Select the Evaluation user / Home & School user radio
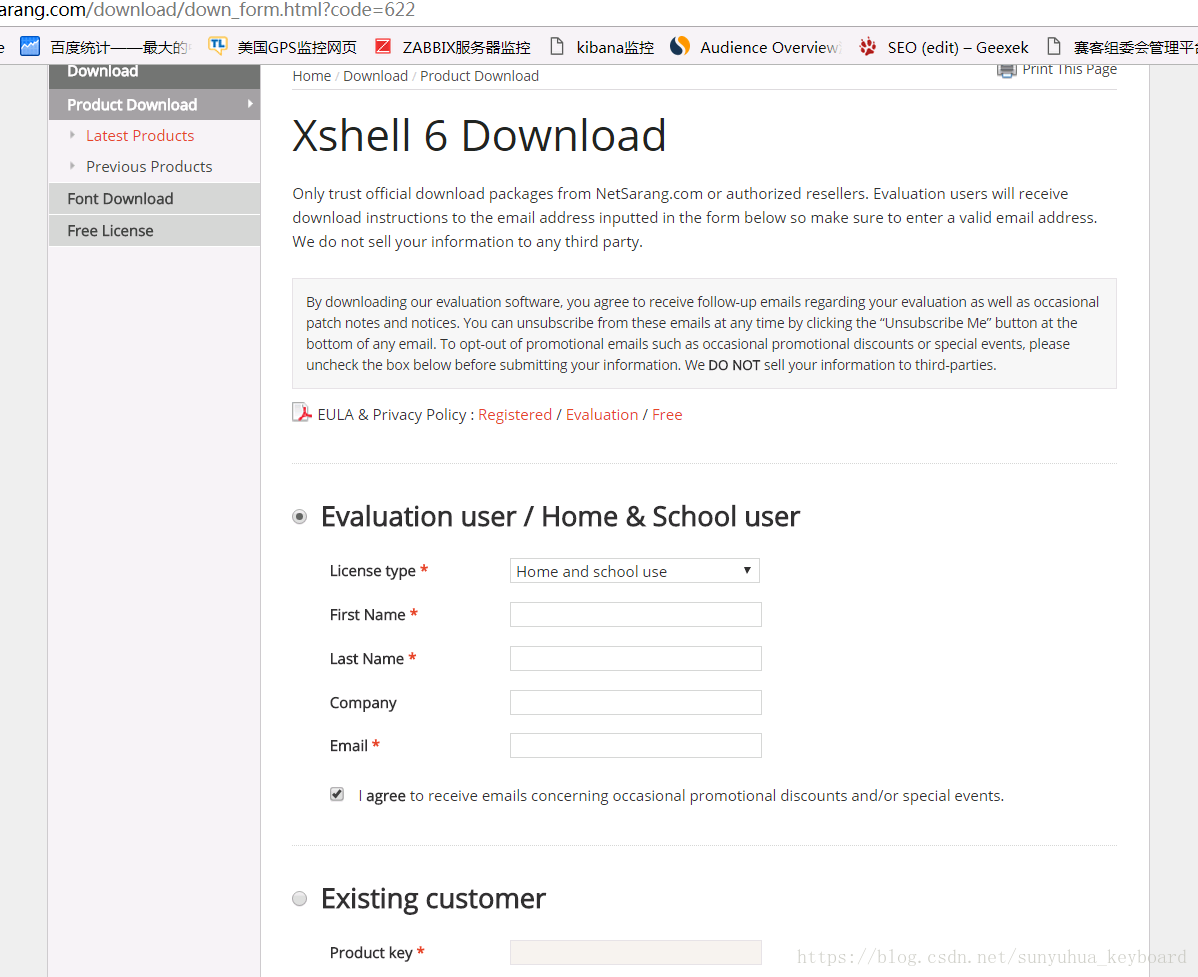 300,517
